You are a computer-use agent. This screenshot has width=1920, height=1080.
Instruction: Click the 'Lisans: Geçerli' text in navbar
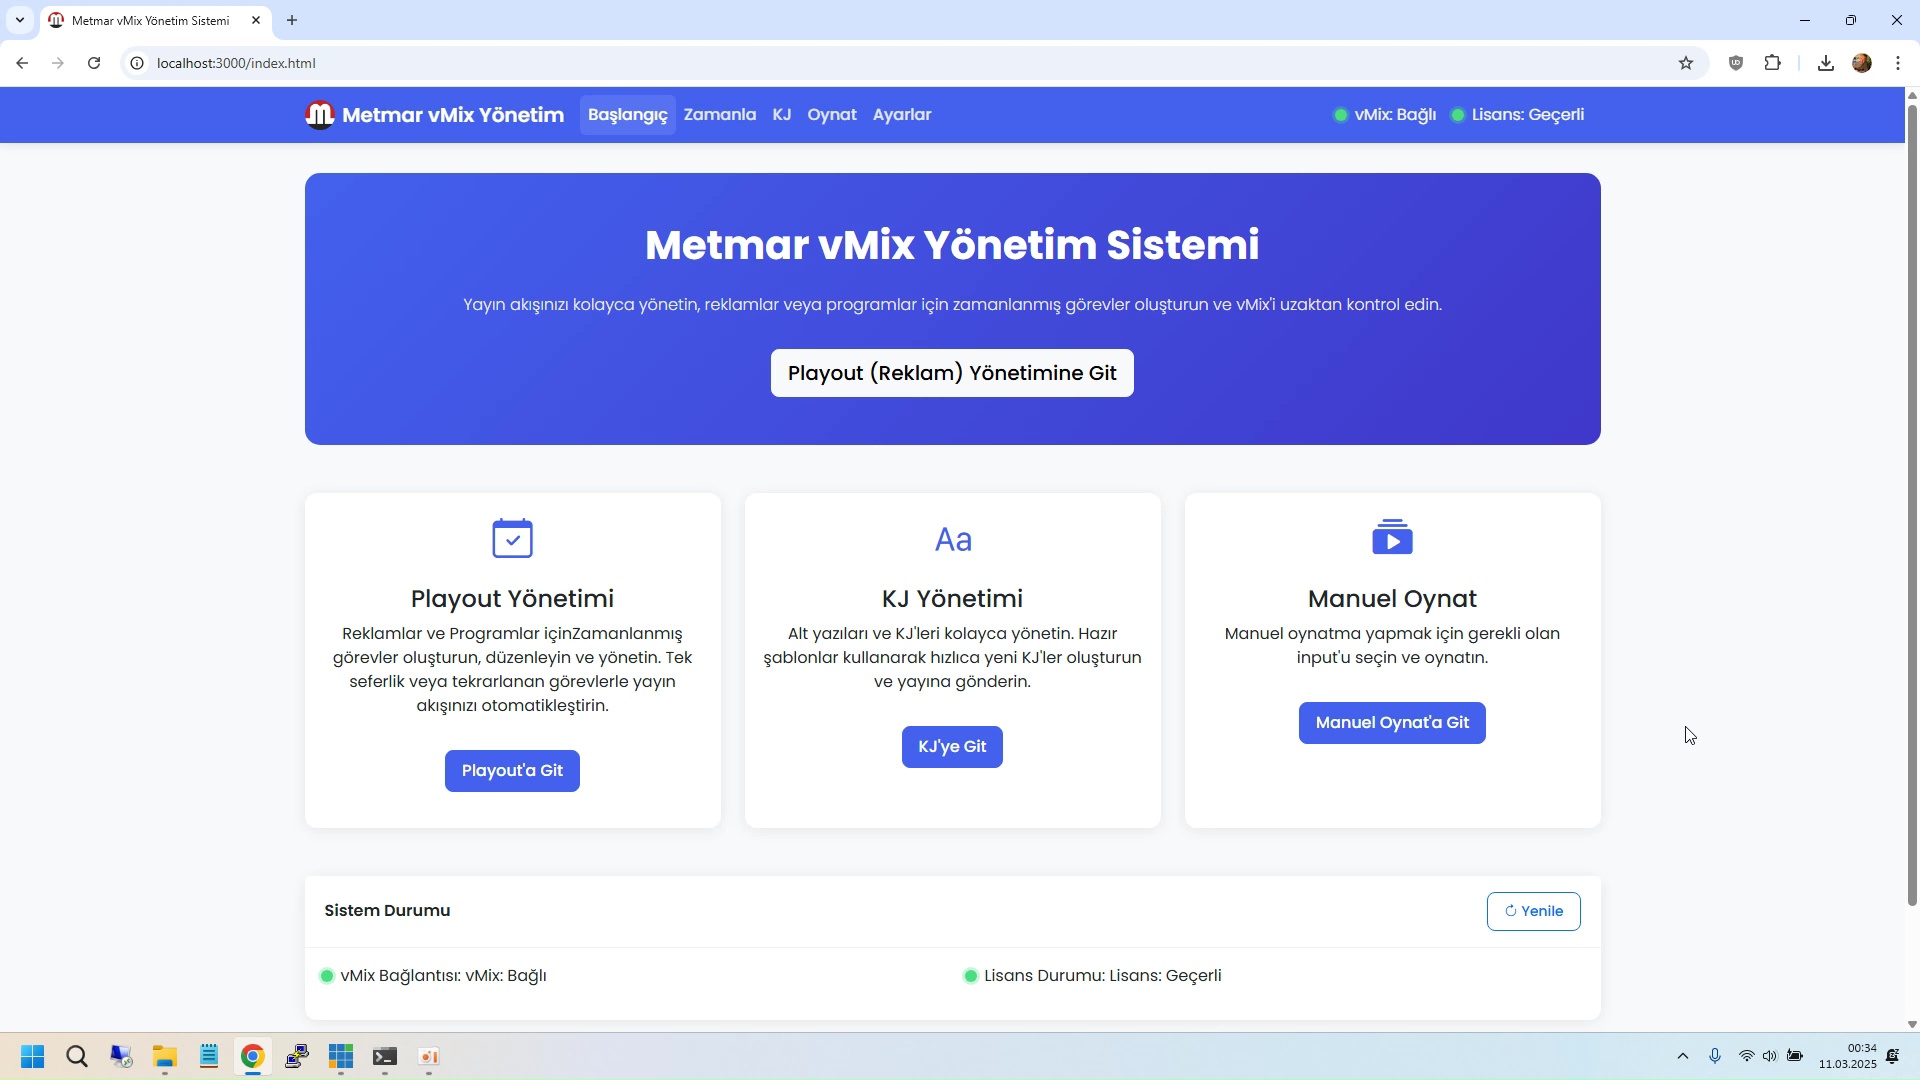tap(1528, 115)
